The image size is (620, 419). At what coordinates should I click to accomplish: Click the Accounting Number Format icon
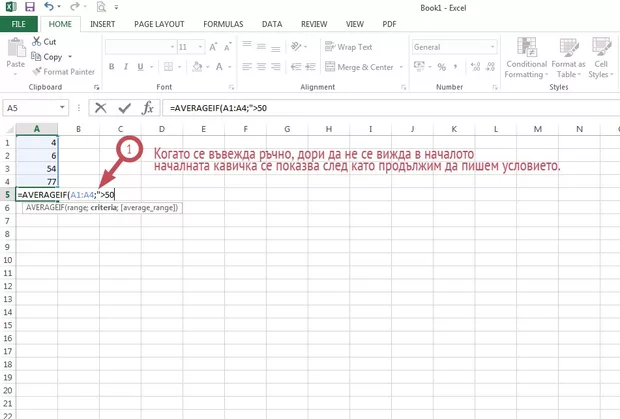pyautogui.click(x=419, y=66)
